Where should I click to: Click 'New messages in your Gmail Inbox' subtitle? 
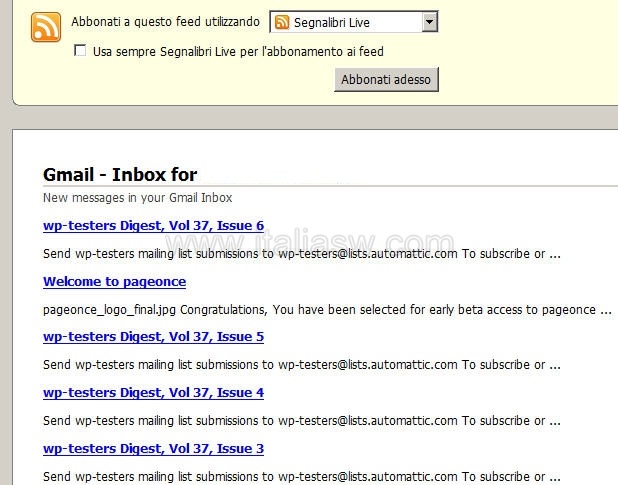138,197
